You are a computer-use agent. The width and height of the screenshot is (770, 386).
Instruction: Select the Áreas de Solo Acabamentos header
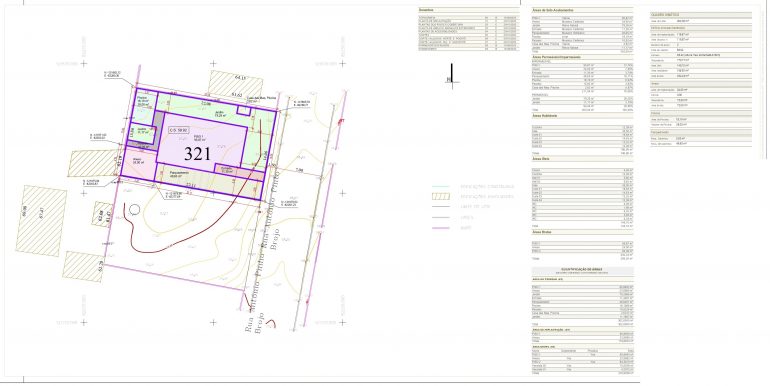click(553, 9)
